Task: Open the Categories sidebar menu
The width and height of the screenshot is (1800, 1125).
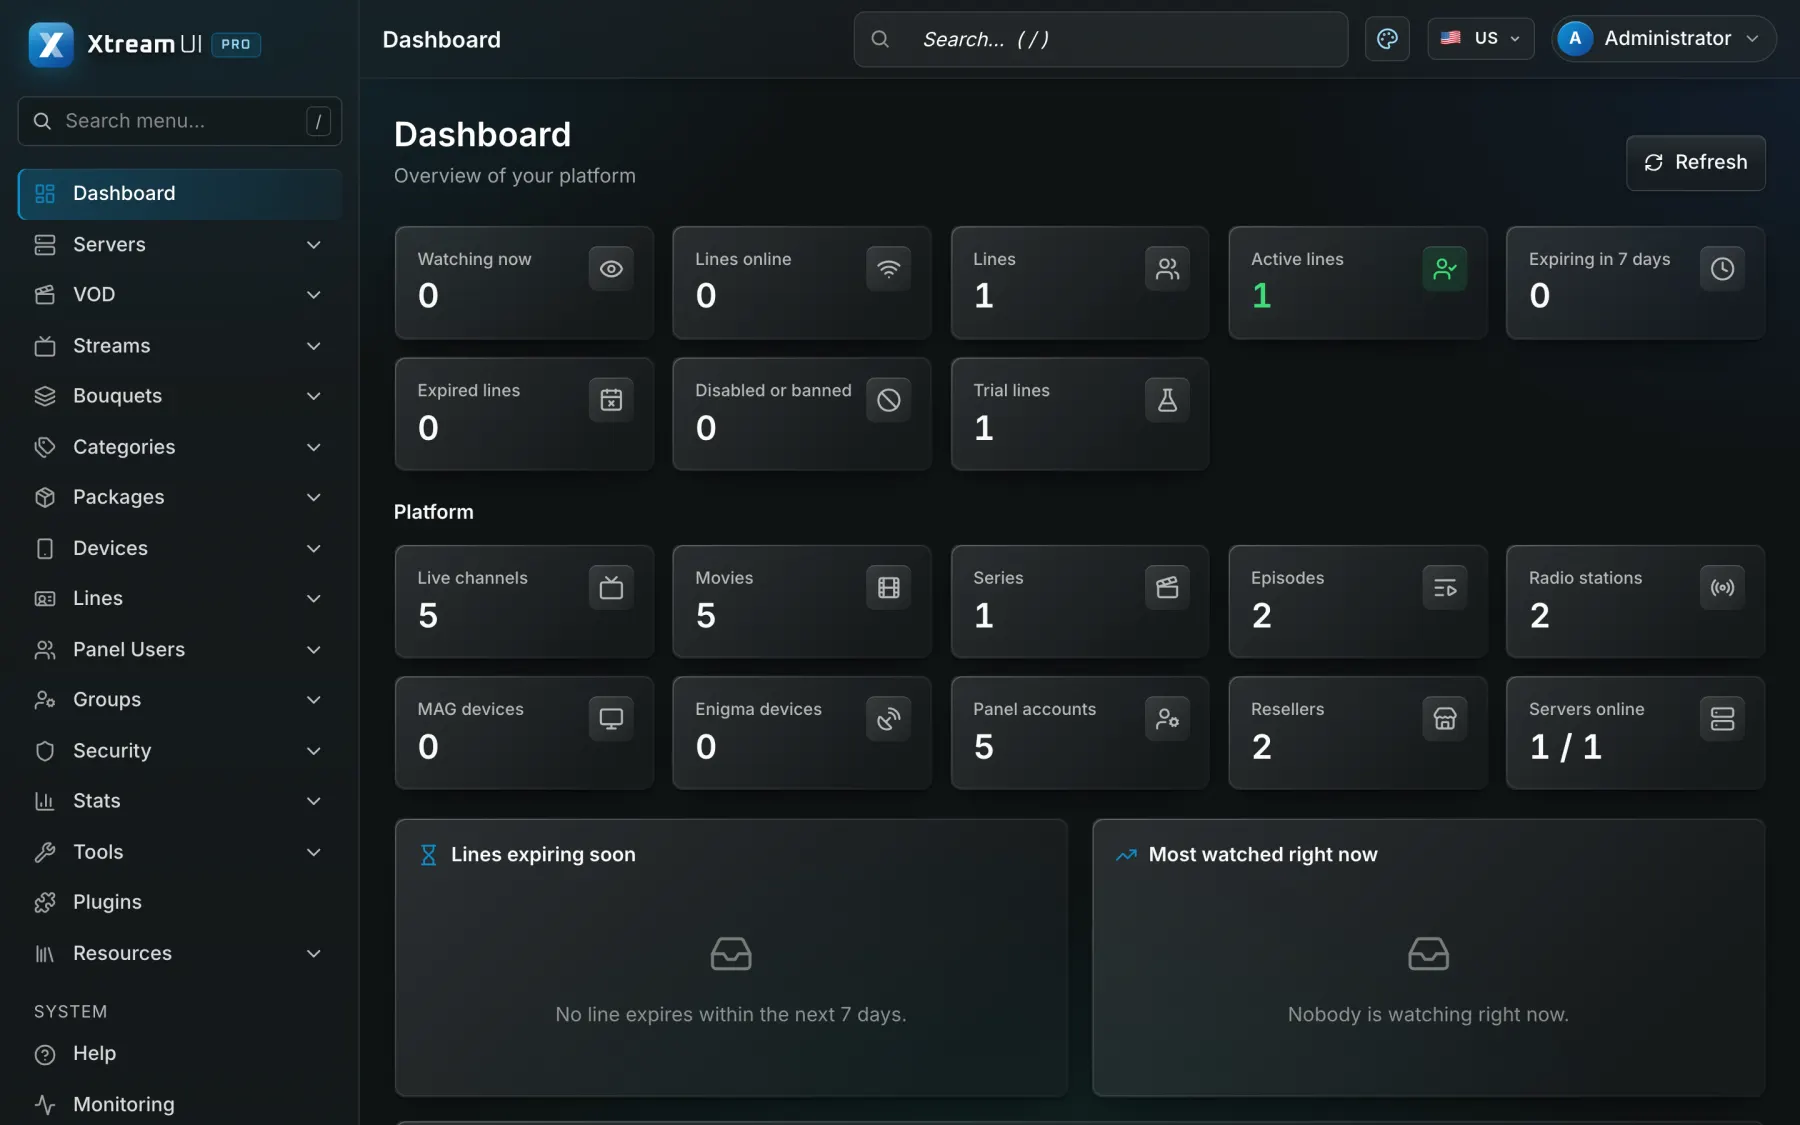Action: (x=180, y=447)
